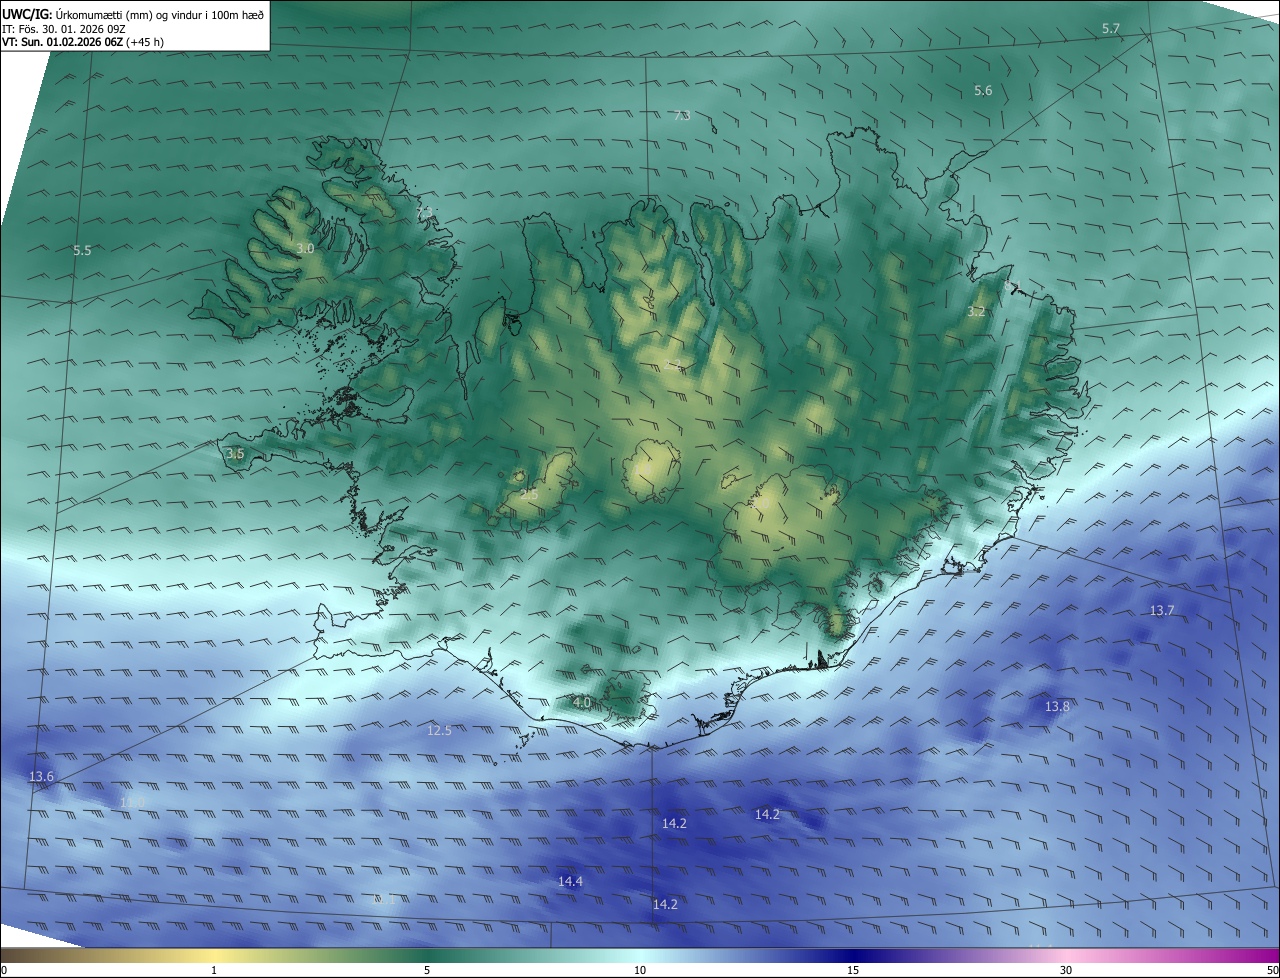Click the 3.2 precipitation value
1280x978 pixels.
pyautogui.click(x=976, y=312)
